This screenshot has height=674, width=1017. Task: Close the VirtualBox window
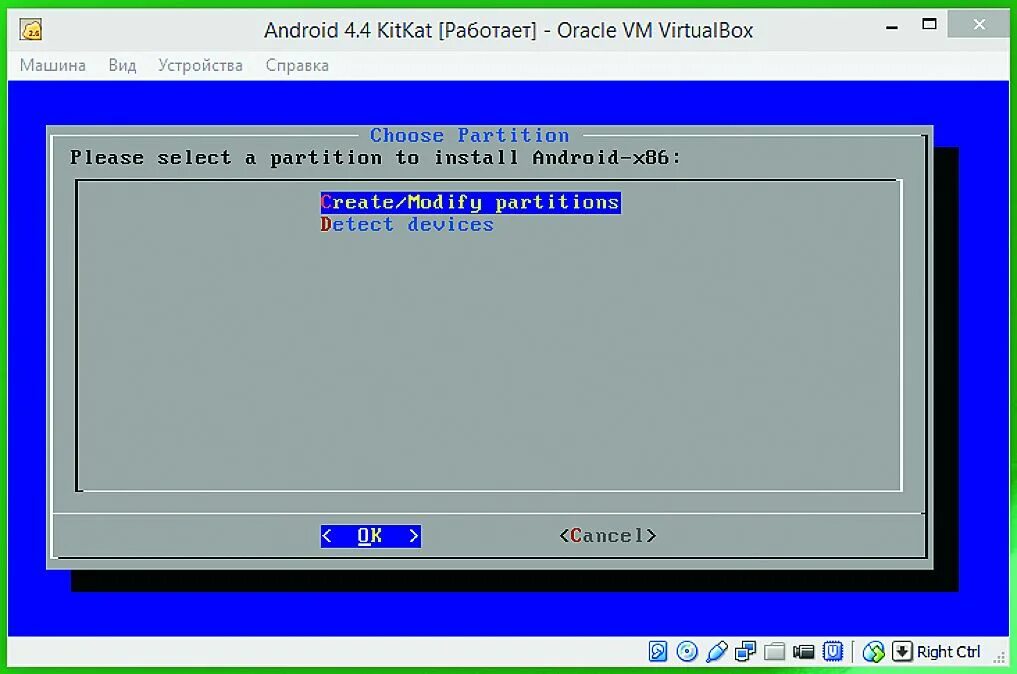click(979, 25)
